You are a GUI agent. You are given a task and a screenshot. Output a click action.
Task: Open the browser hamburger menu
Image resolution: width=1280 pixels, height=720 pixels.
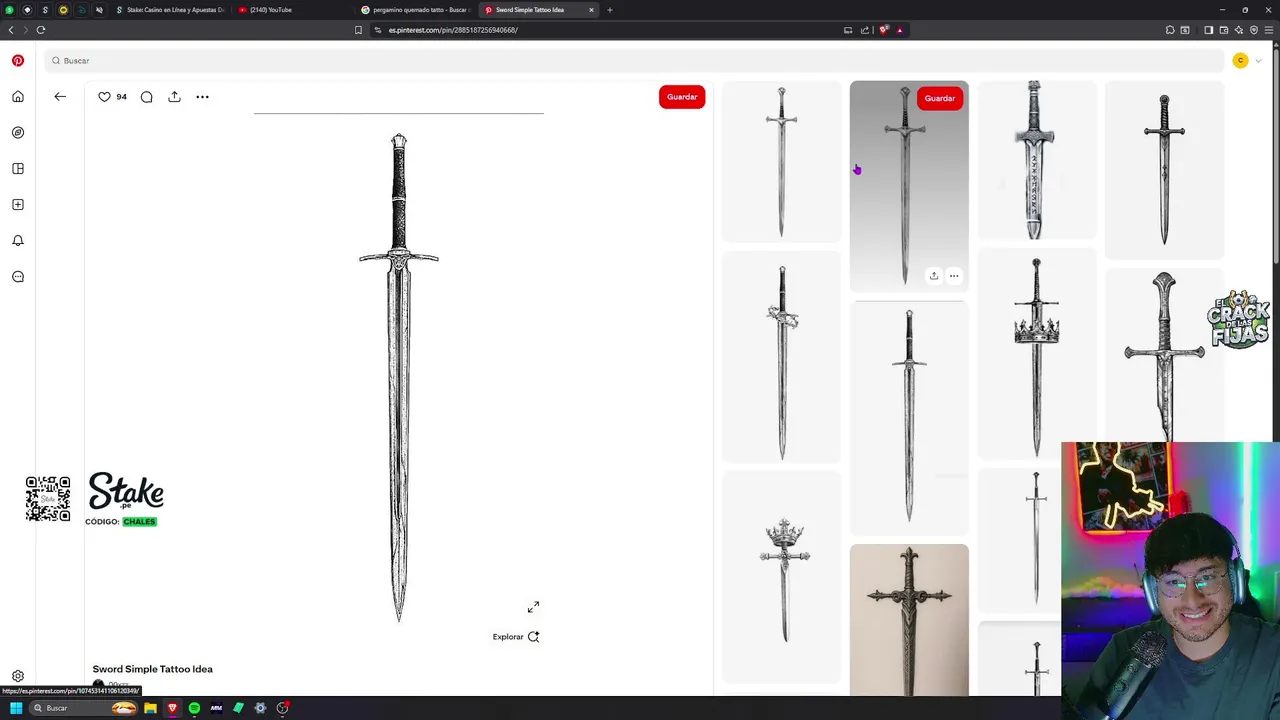click(x=1269, y=30)
